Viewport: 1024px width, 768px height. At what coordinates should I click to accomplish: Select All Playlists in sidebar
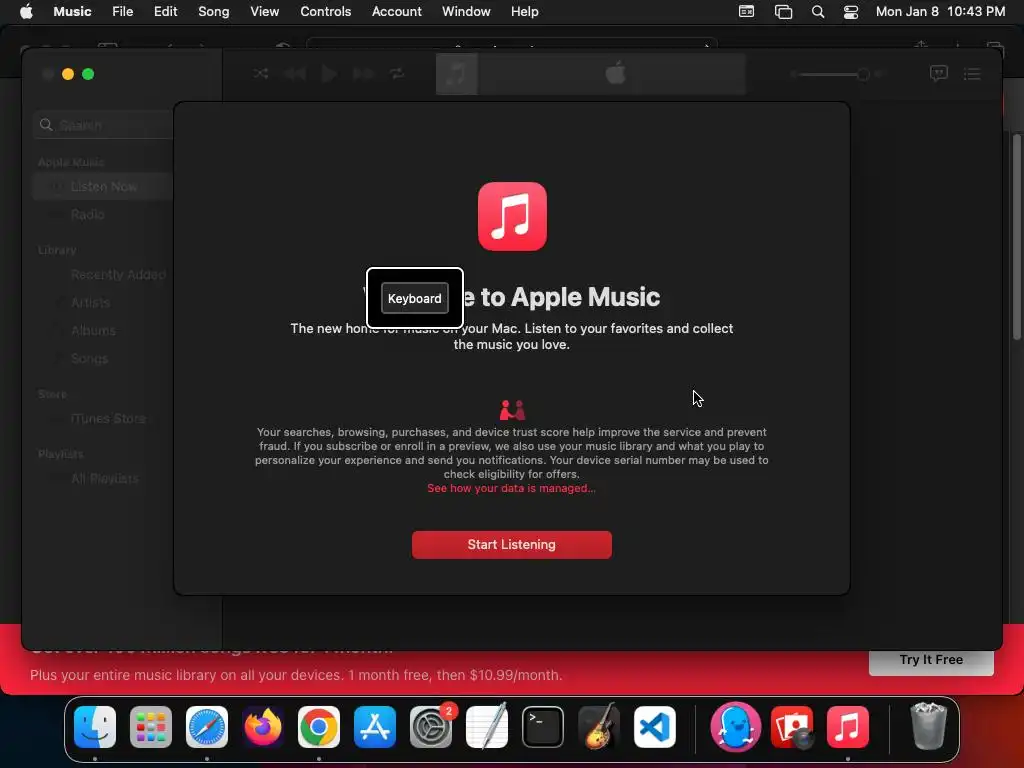(x=104, y=479)
